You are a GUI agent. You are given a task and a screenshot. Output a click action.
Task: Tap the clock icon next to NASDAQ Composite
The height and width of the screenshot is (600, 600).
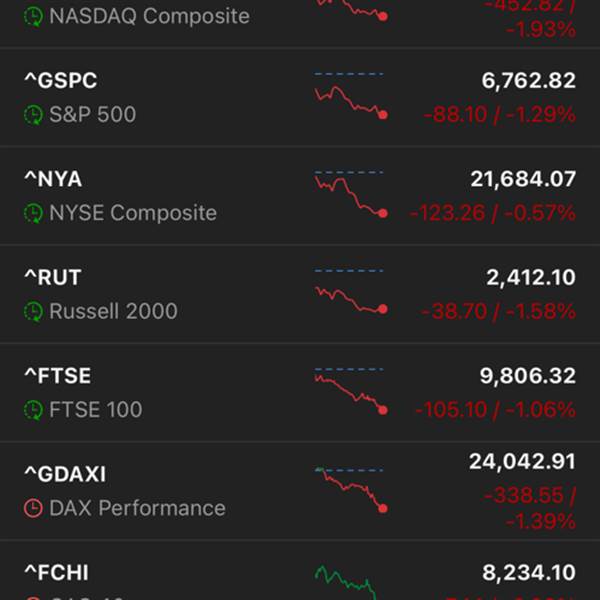pos(34,17)
